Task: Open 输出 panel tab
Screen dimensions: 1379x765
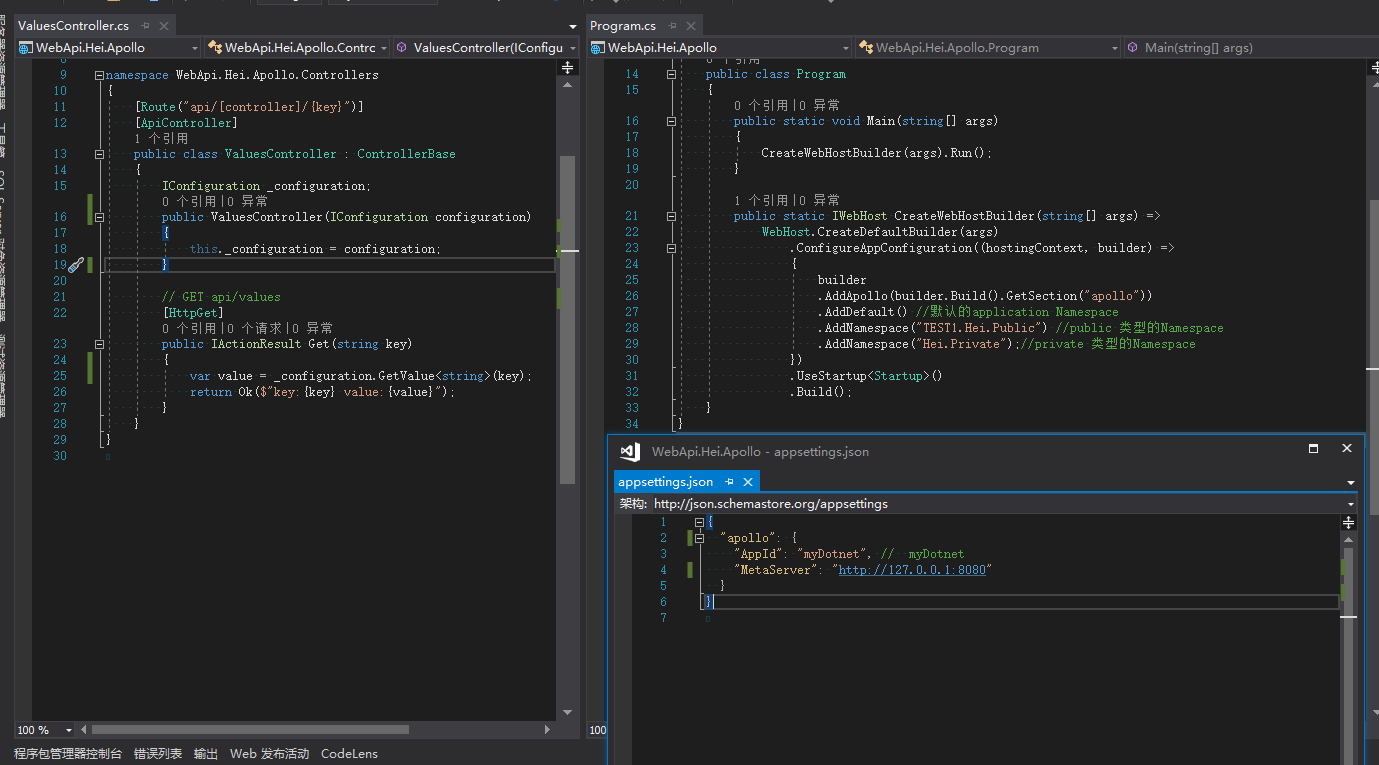Action: [206, 754]
